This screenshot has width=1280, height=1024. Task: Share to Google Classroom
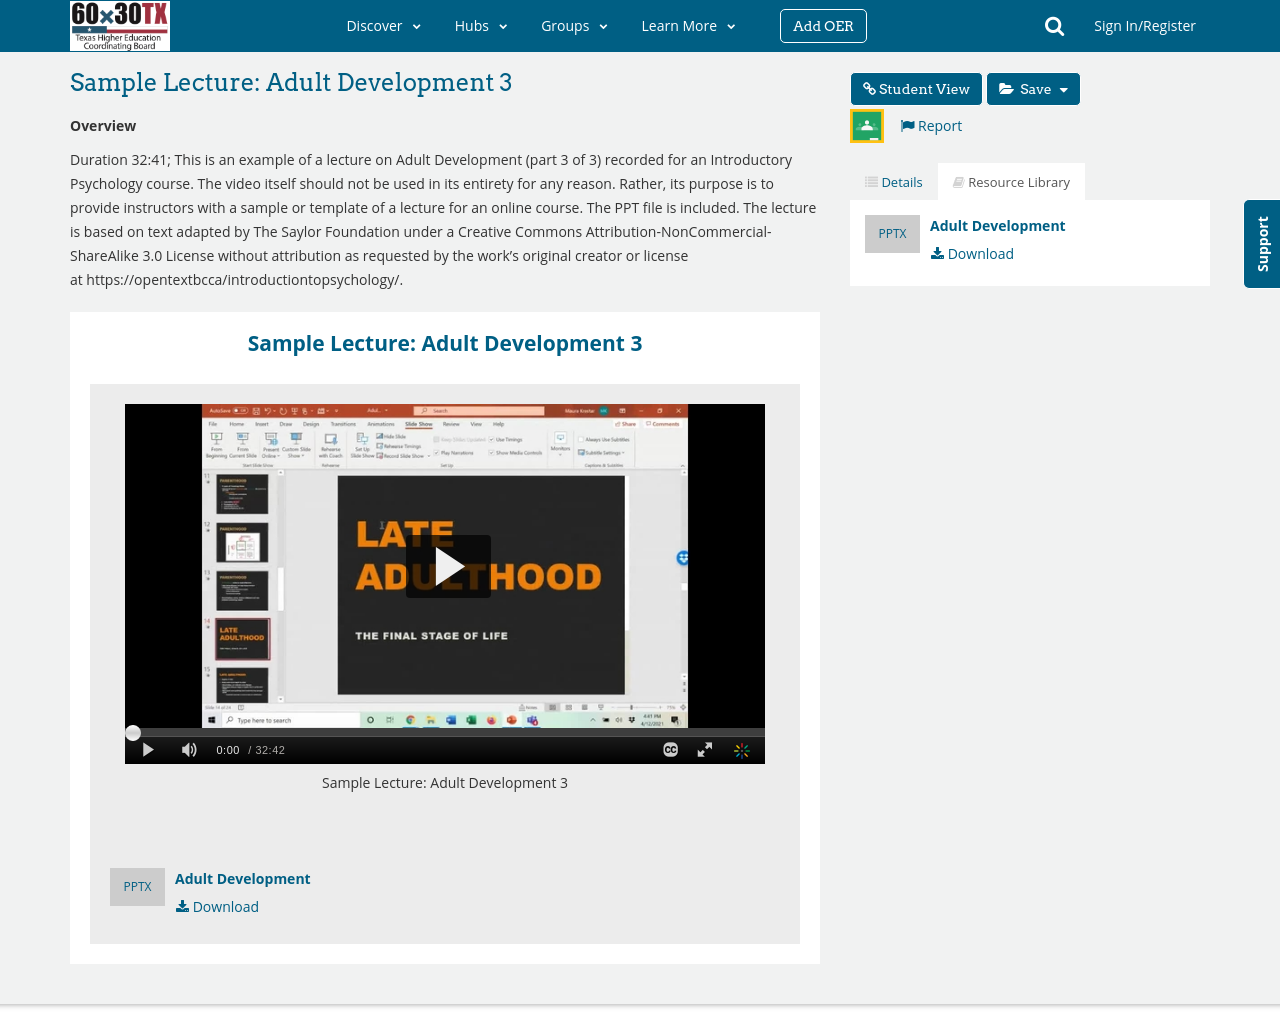tap(866, 123)
